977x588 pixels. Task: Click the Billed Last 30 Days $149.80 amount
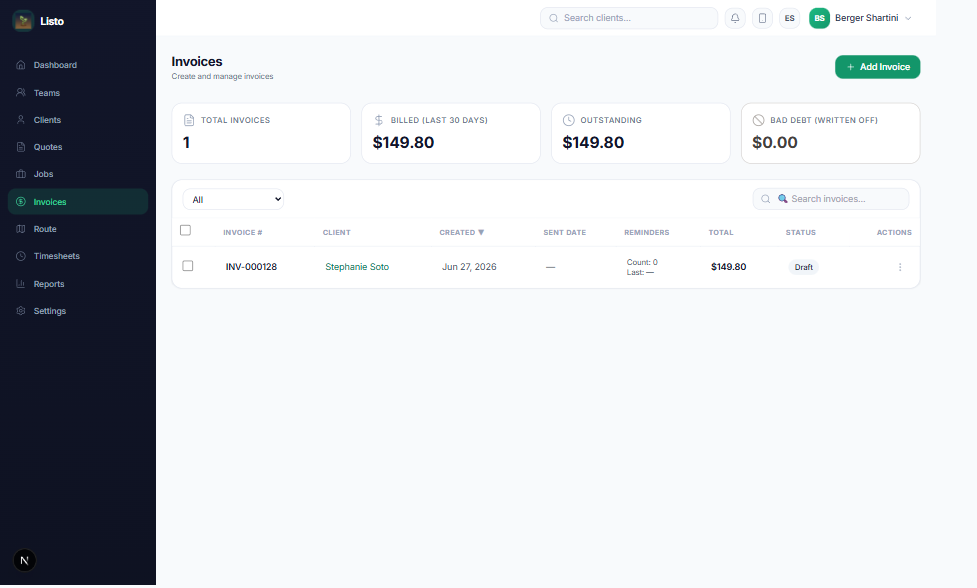403,143
